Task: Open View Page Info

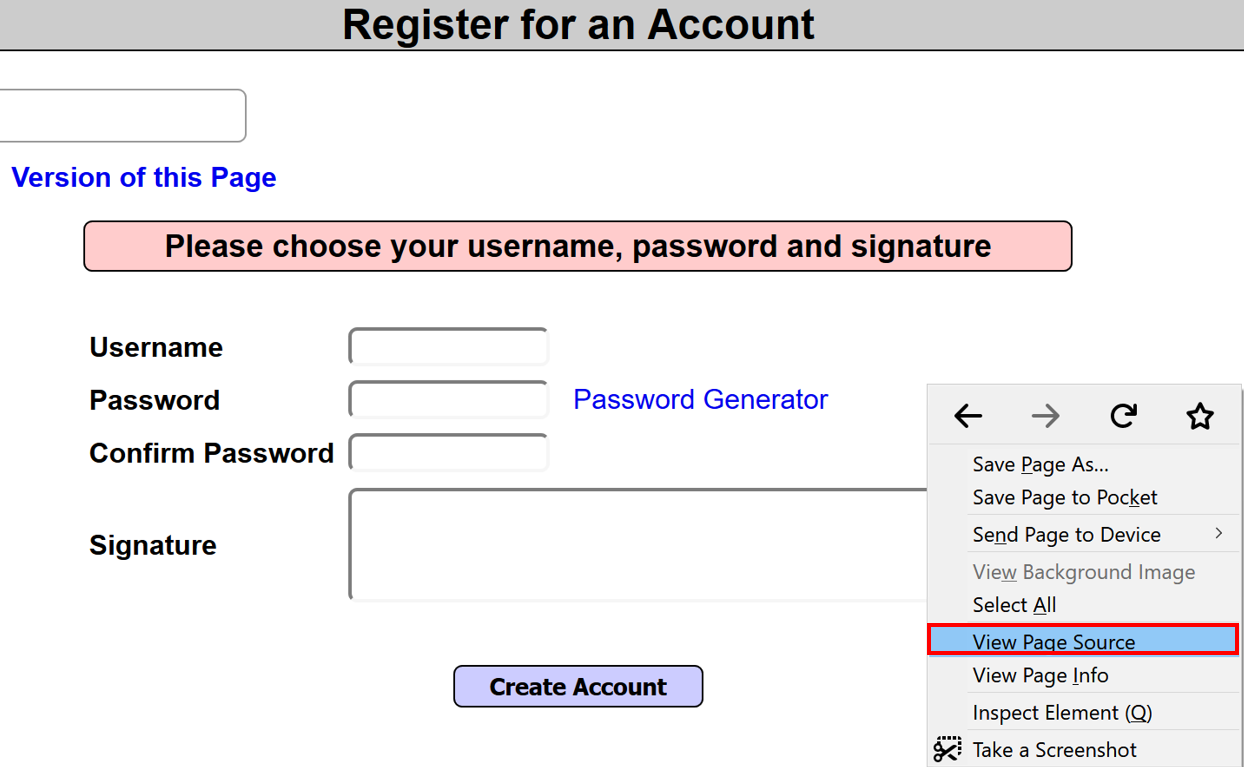Action: [1040, 676]
